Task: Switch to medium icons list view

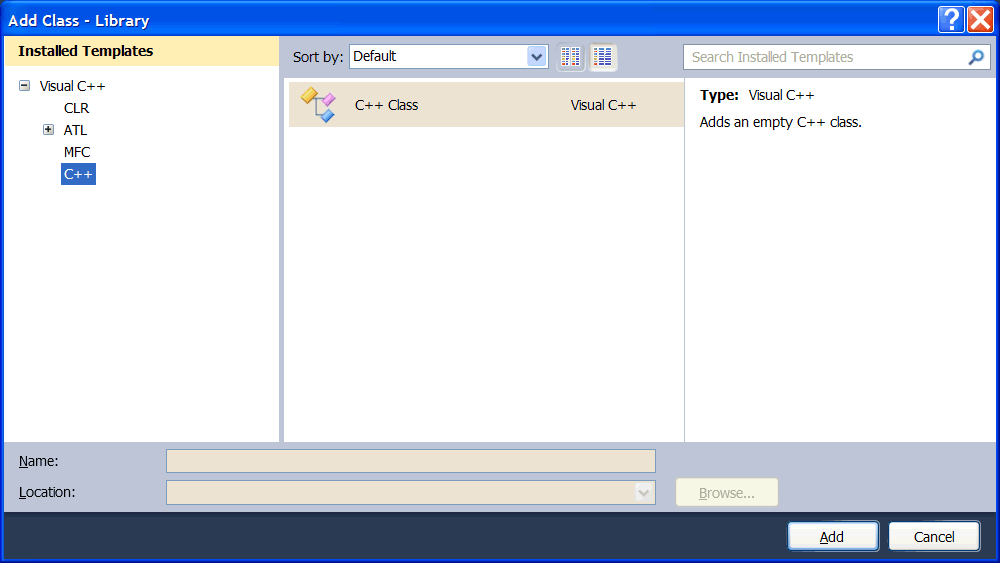Action: 603,57
